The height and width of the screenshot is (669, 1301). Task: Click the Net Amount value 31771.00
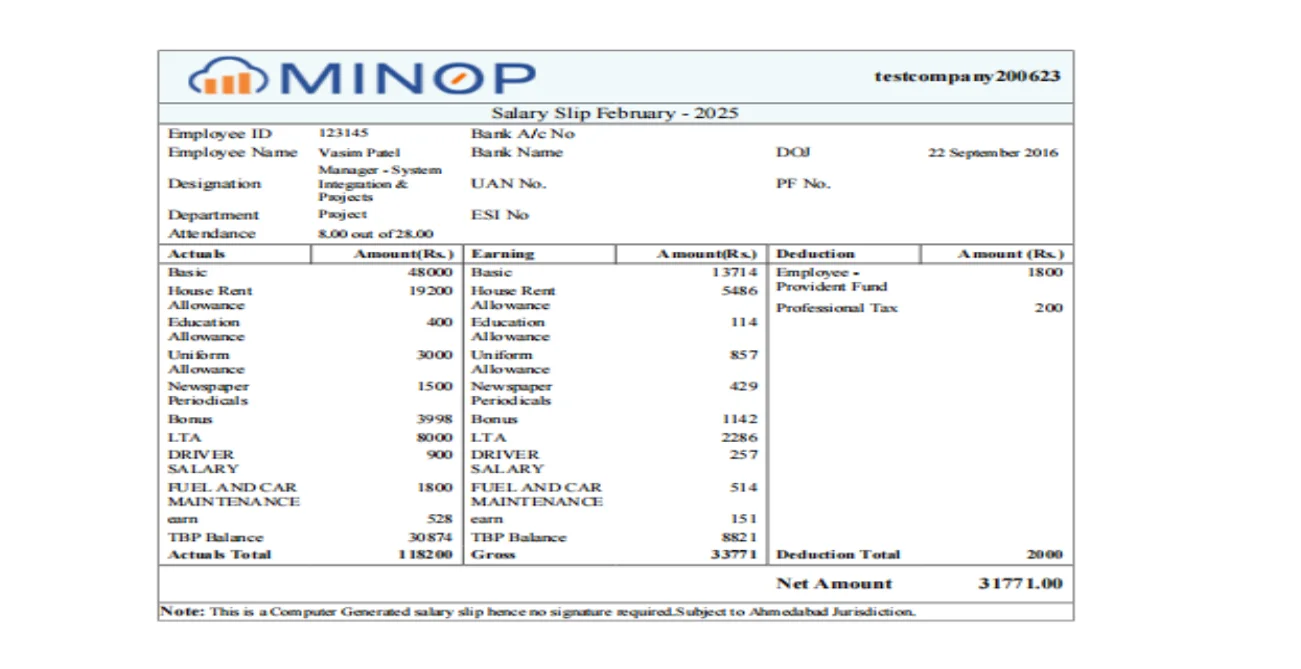coord(1019,583)
